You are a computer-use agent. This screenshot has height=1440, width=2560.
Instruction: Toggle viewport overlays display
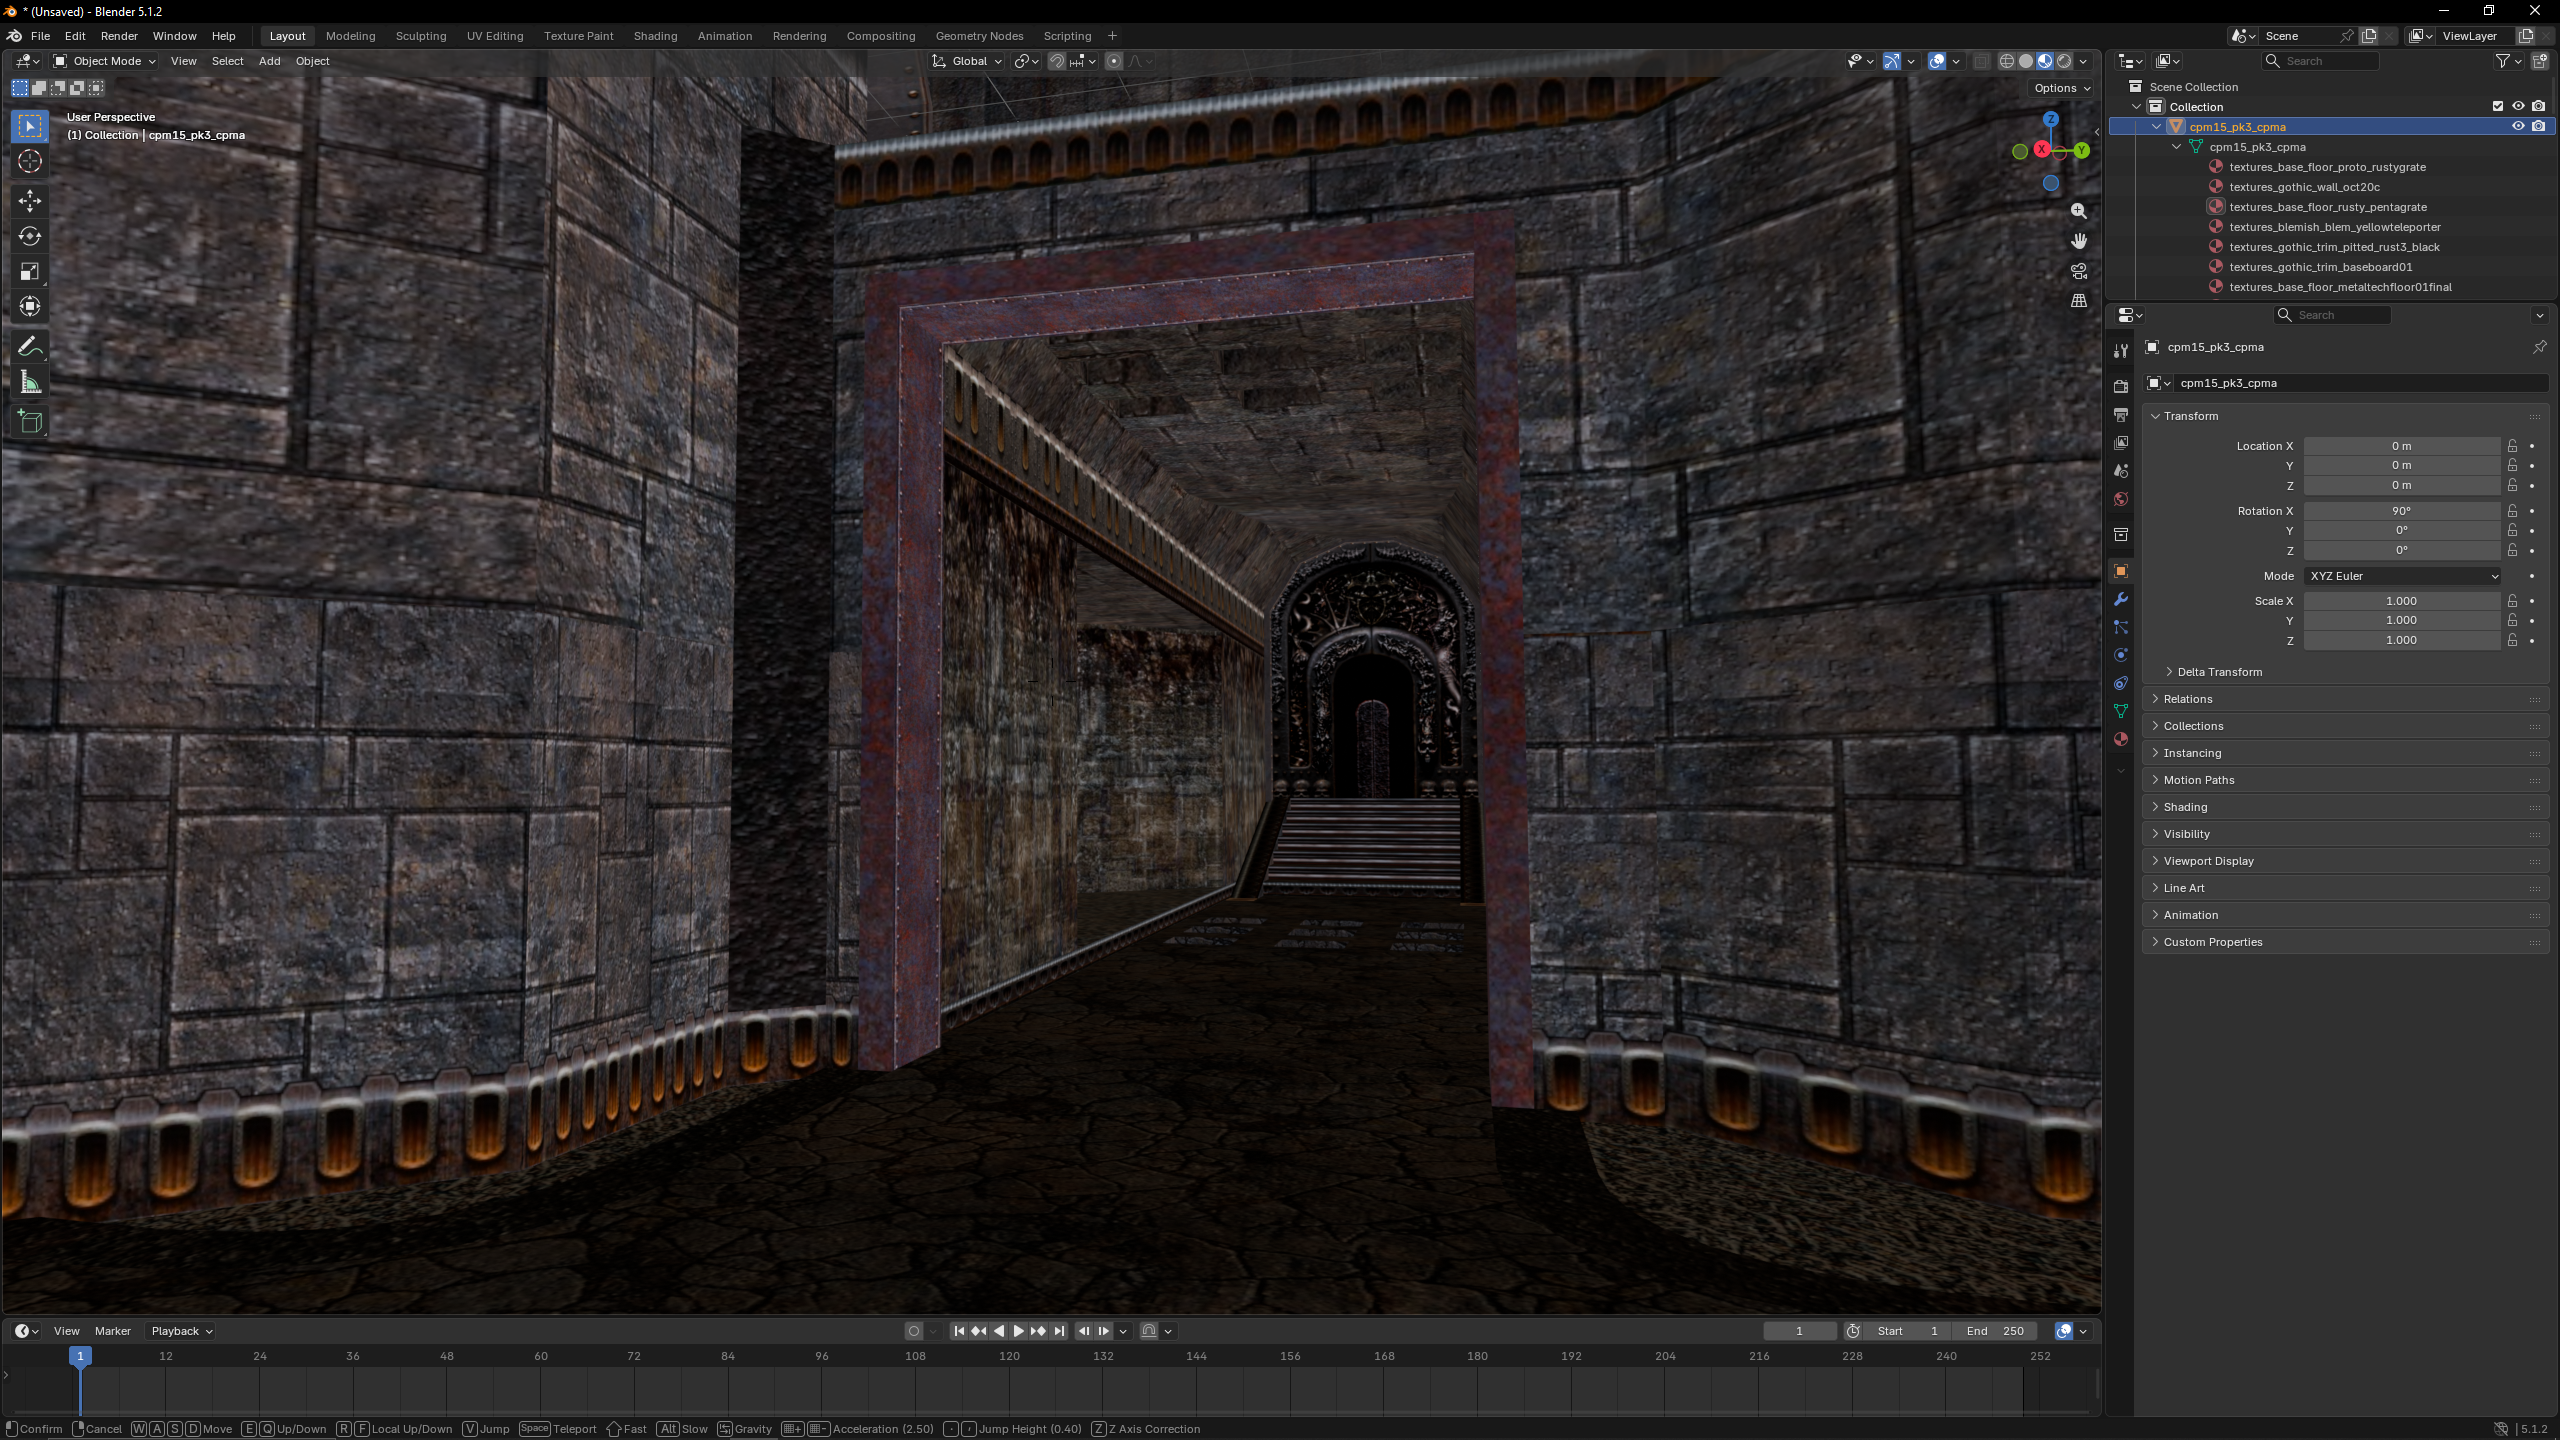pyautogui.click(x=1937, y=61)
